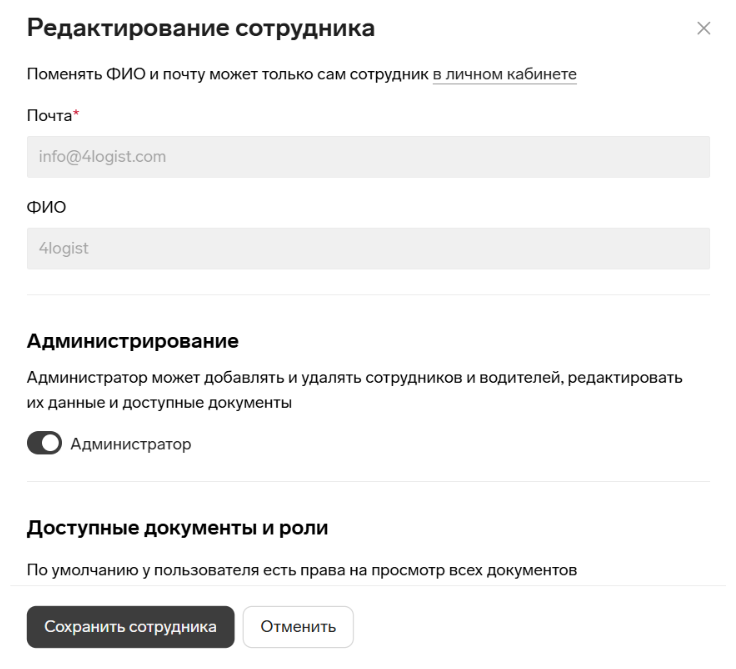
Task: Click the ФИО field label
Action: click(x=46, y=207)
